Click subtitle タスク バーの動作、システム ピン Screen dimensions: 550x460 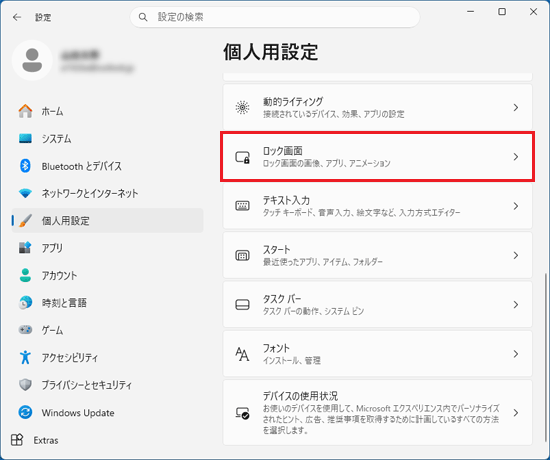[x=314, y=311]
